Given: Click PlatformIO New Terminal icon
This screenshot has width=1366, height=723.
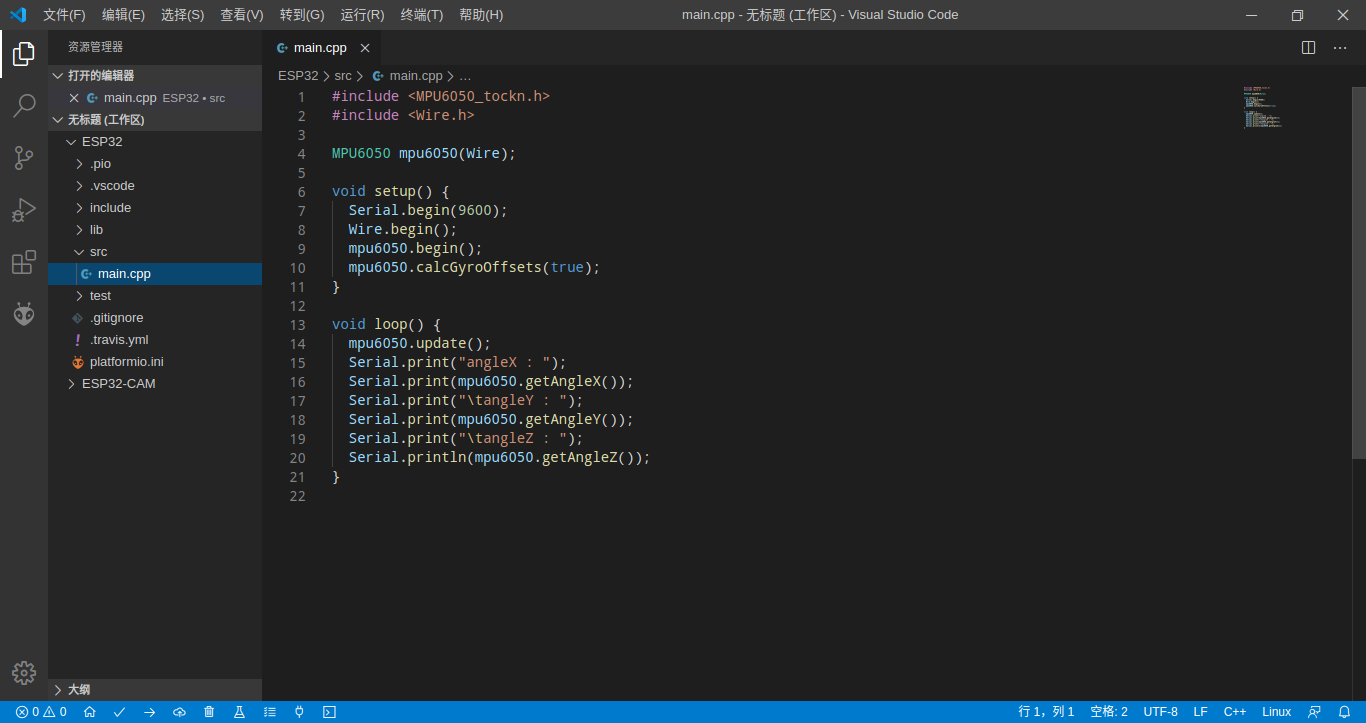Looking at the screenshot, I should click(x=329, y=712).
